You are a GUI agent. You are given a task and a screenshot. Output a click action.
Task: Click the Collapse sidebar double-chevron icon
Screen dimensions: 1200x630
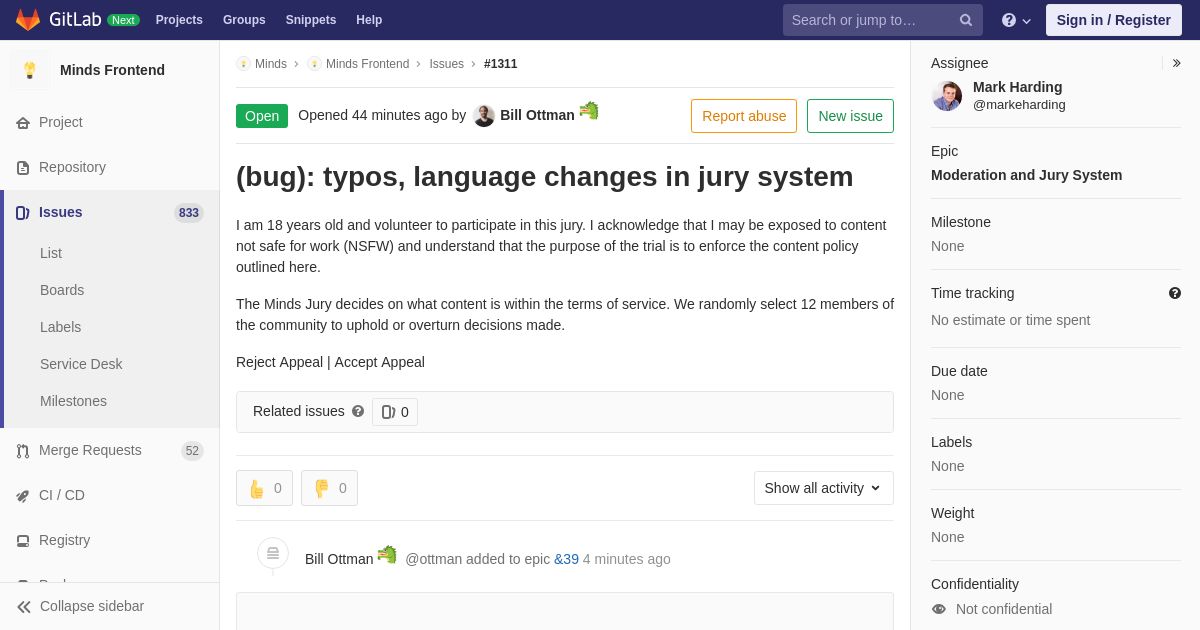tap(24, 606)
